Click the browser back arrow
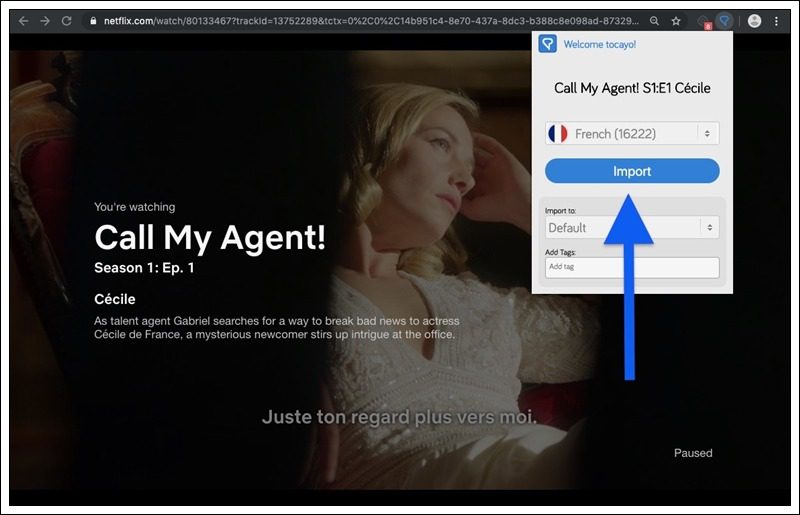Screen dimensions: 800x515 pyautogui.click(x=23, y=20)
